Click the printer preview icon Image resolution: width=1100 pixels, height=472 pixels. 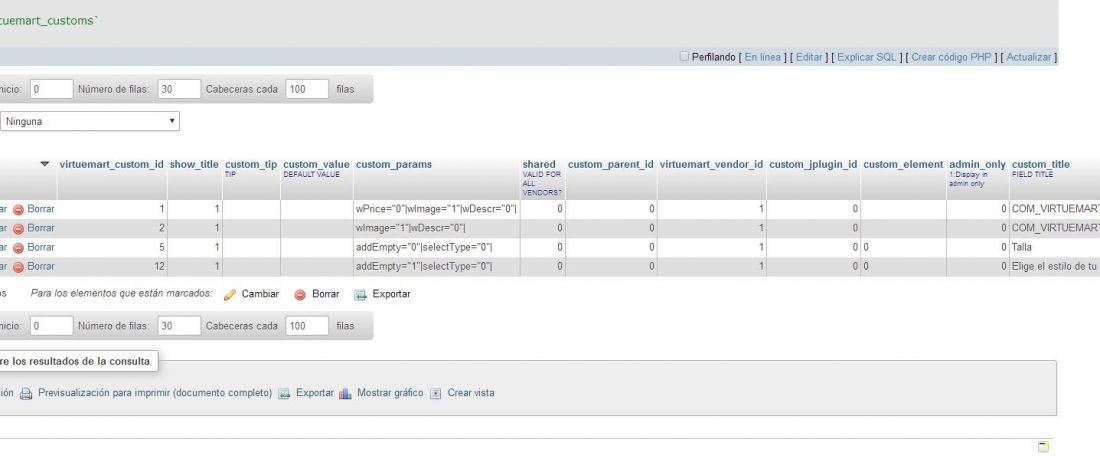click(x=26, y=393)
